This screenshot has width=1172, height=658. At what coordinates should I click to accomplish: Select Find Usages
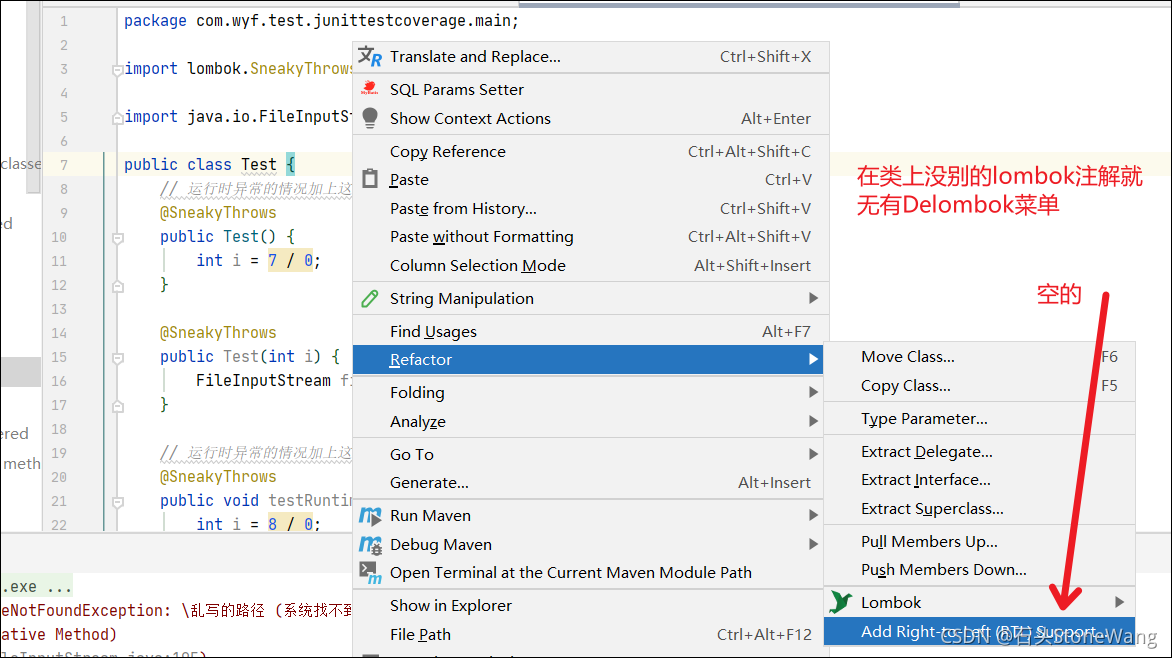click(590, 331)
